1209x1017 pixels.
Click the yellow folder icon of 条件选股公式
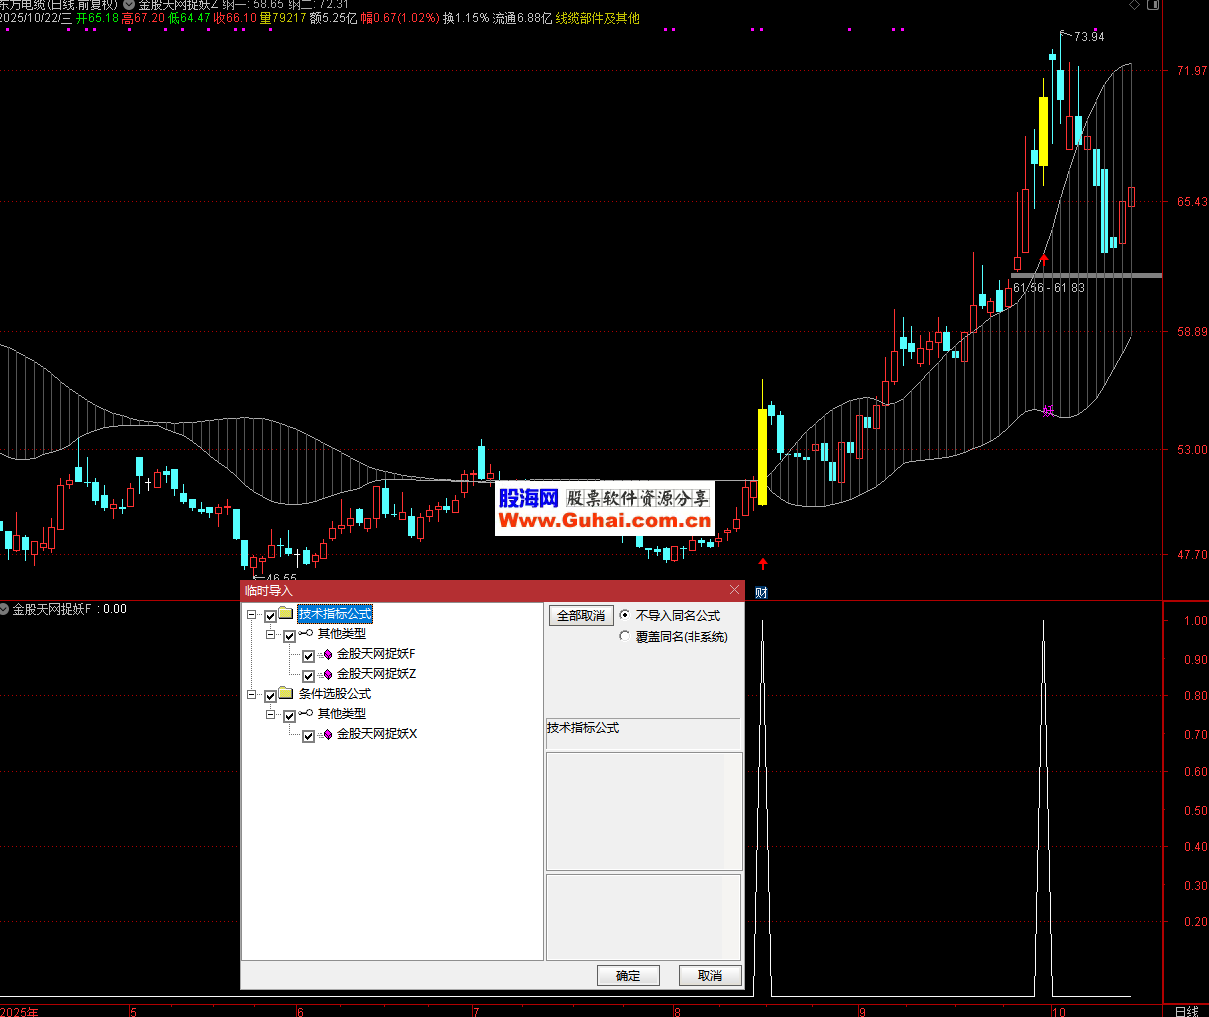pos(286,694)
